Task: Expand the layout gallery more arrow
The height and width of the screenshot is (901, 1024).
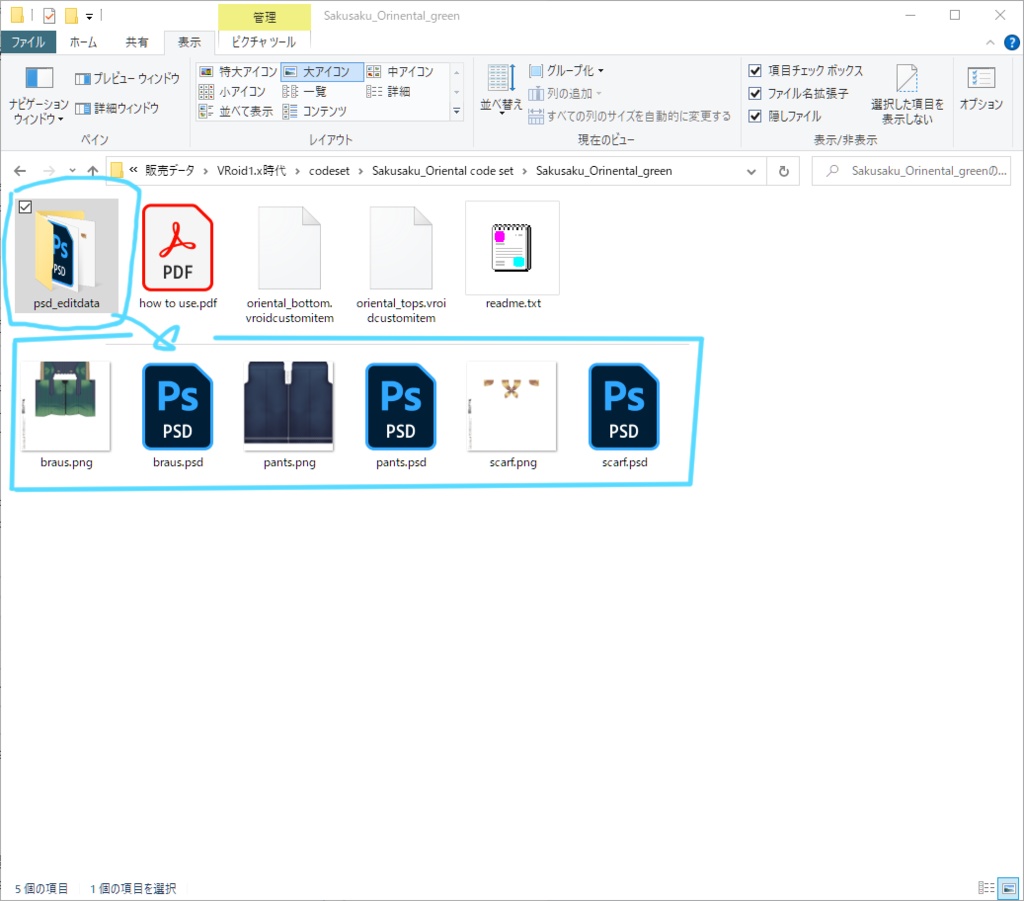Action: (x=456, y=112)
